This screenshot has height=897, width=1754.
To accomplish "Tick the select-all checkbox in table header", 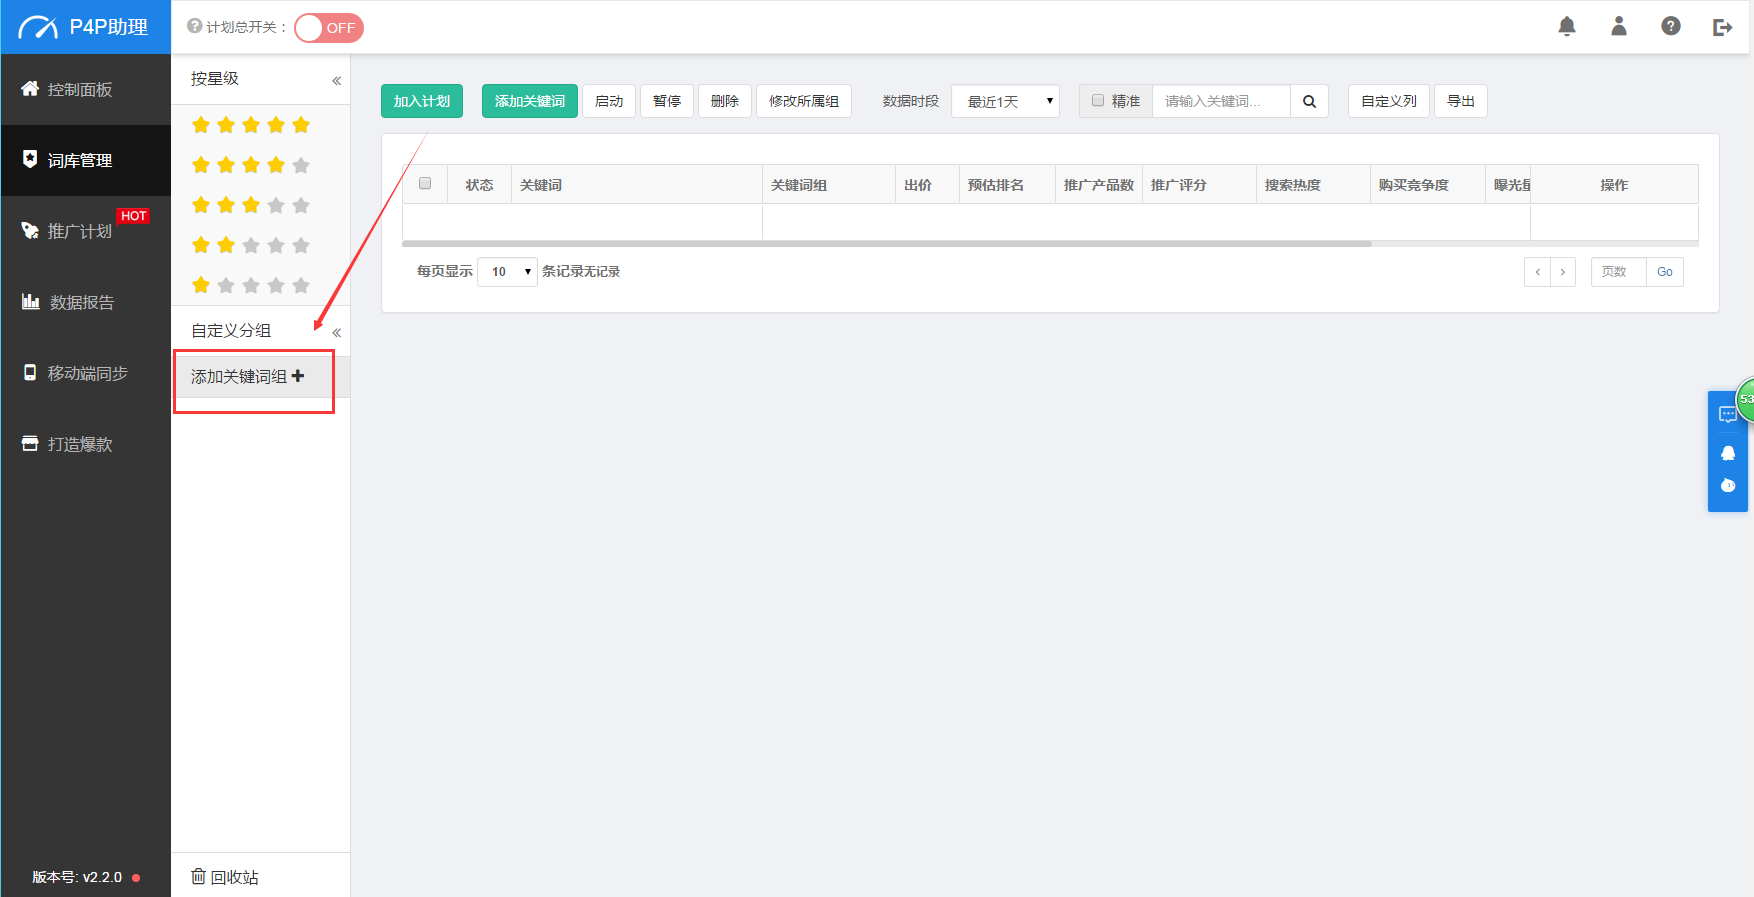I will tap(425, 184).
